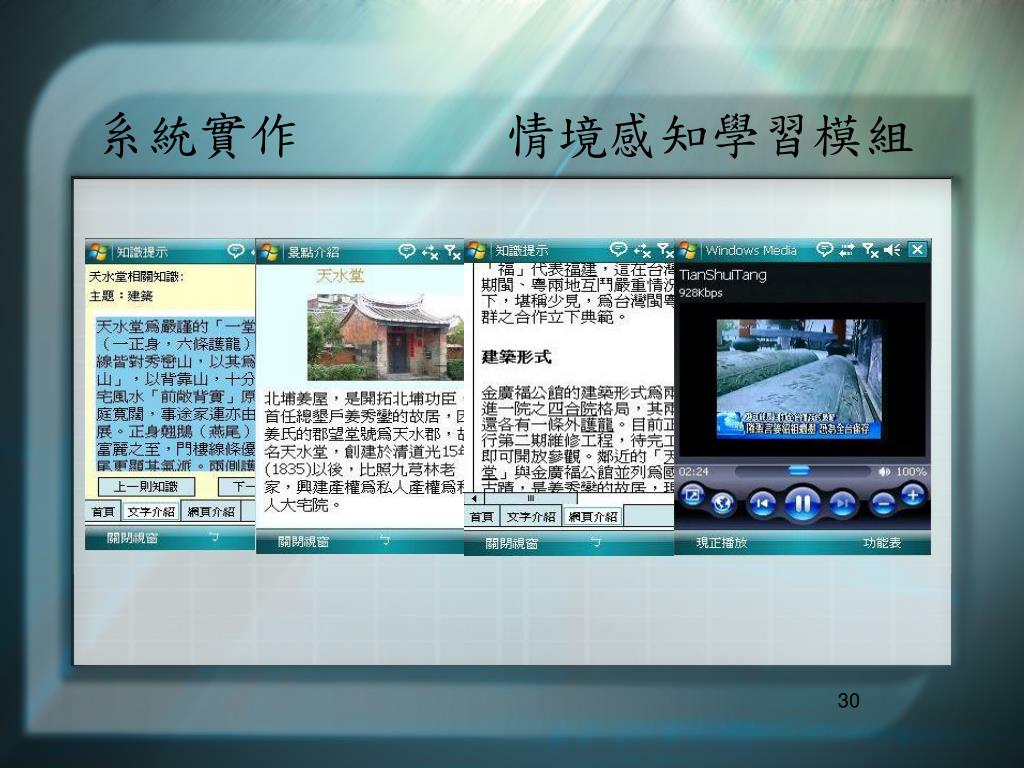The width and height of the screenshot is (1024, 768).
Task: Follow the 四合院 underlined link
Action: [x=571, y=408]
